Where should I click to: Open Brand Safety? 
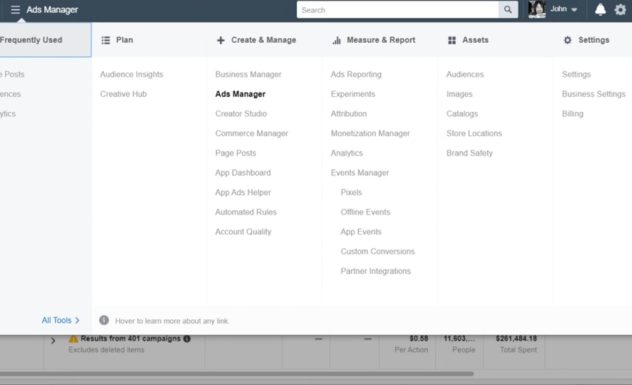(x=470, y=153)
